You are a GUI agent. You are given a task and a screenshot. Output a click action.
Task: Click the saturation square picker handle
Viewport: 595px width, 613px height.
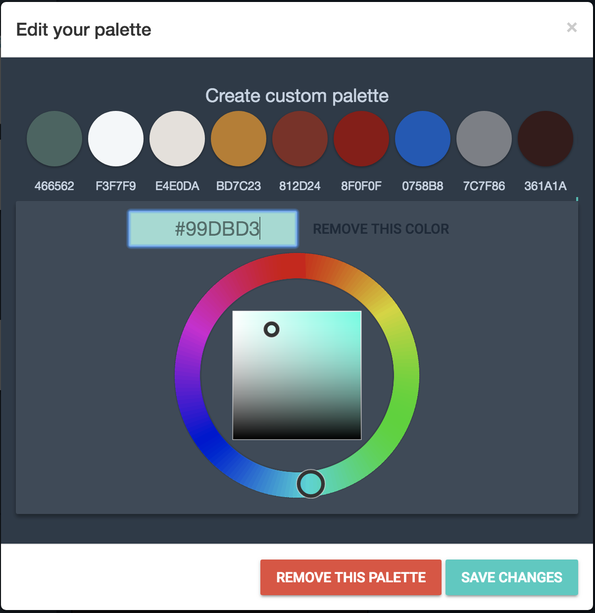(x=272, y=329)
